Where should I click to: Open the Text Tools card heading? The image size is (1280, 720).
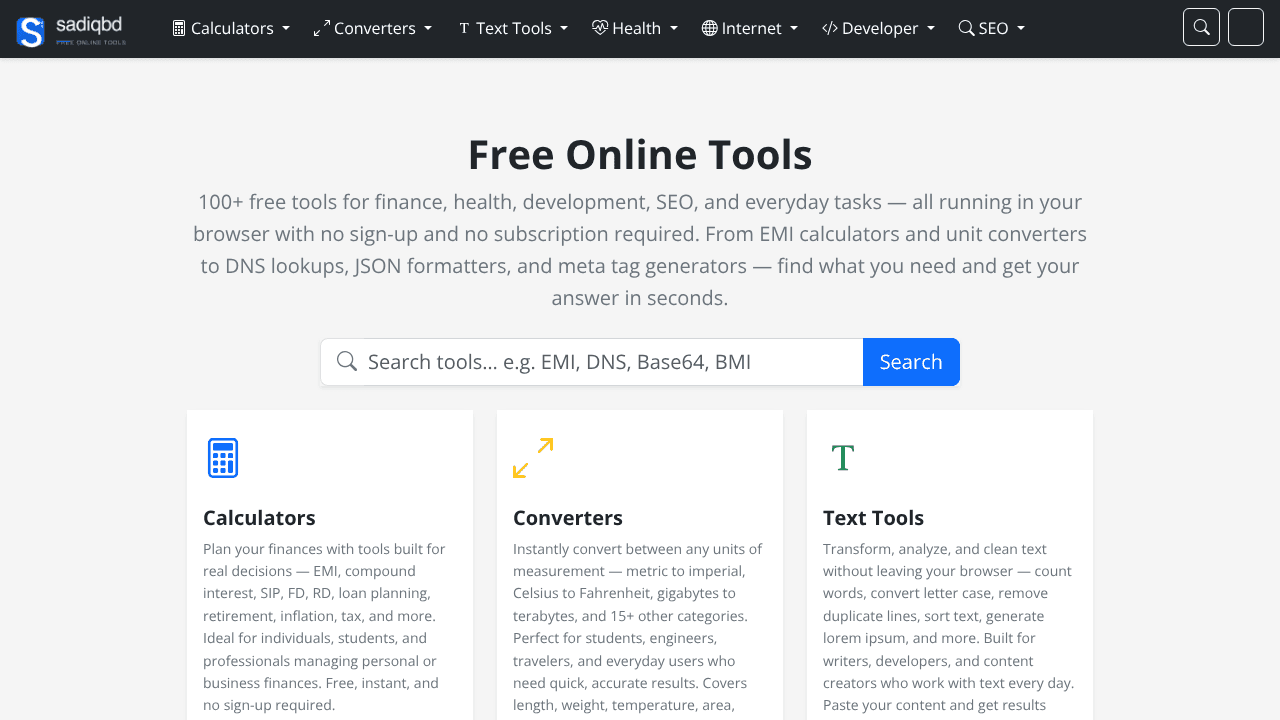[873, 518]
